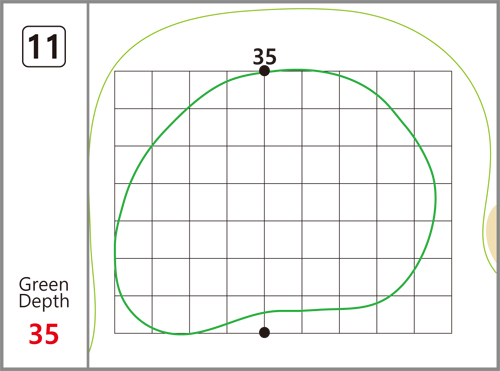The width and height of the screenshot is (500, 371).
Task: Click the Green Depth label text
Action: point(44,293)
